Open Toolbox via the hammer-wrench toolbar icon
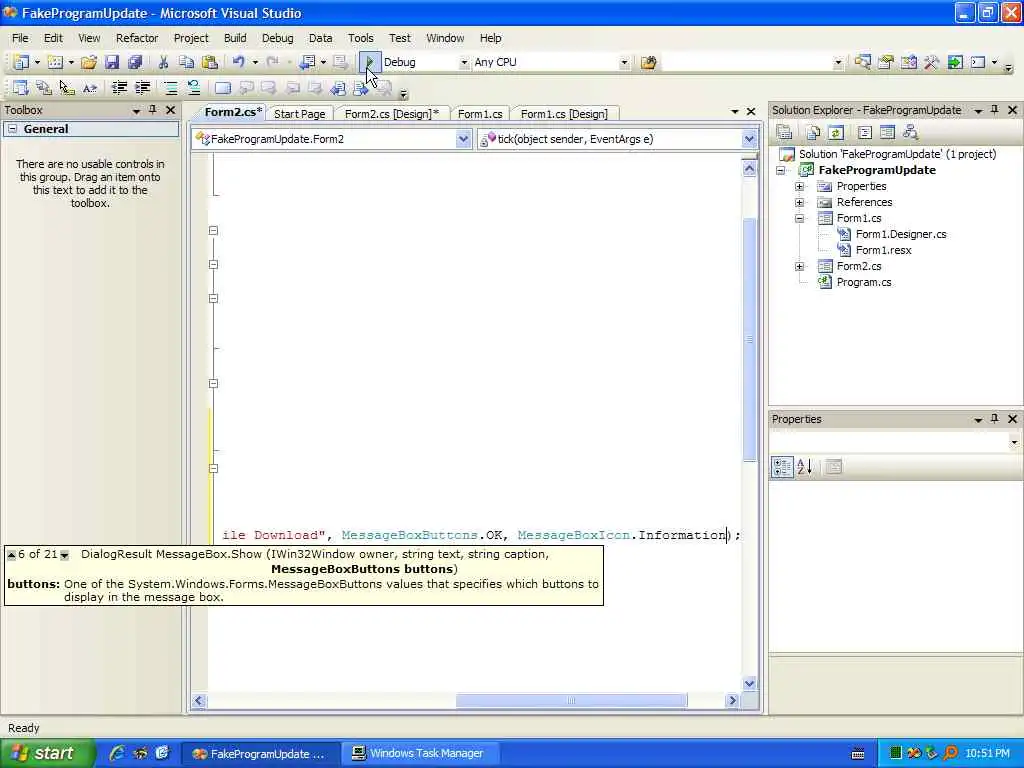 (x=932, y=62)
